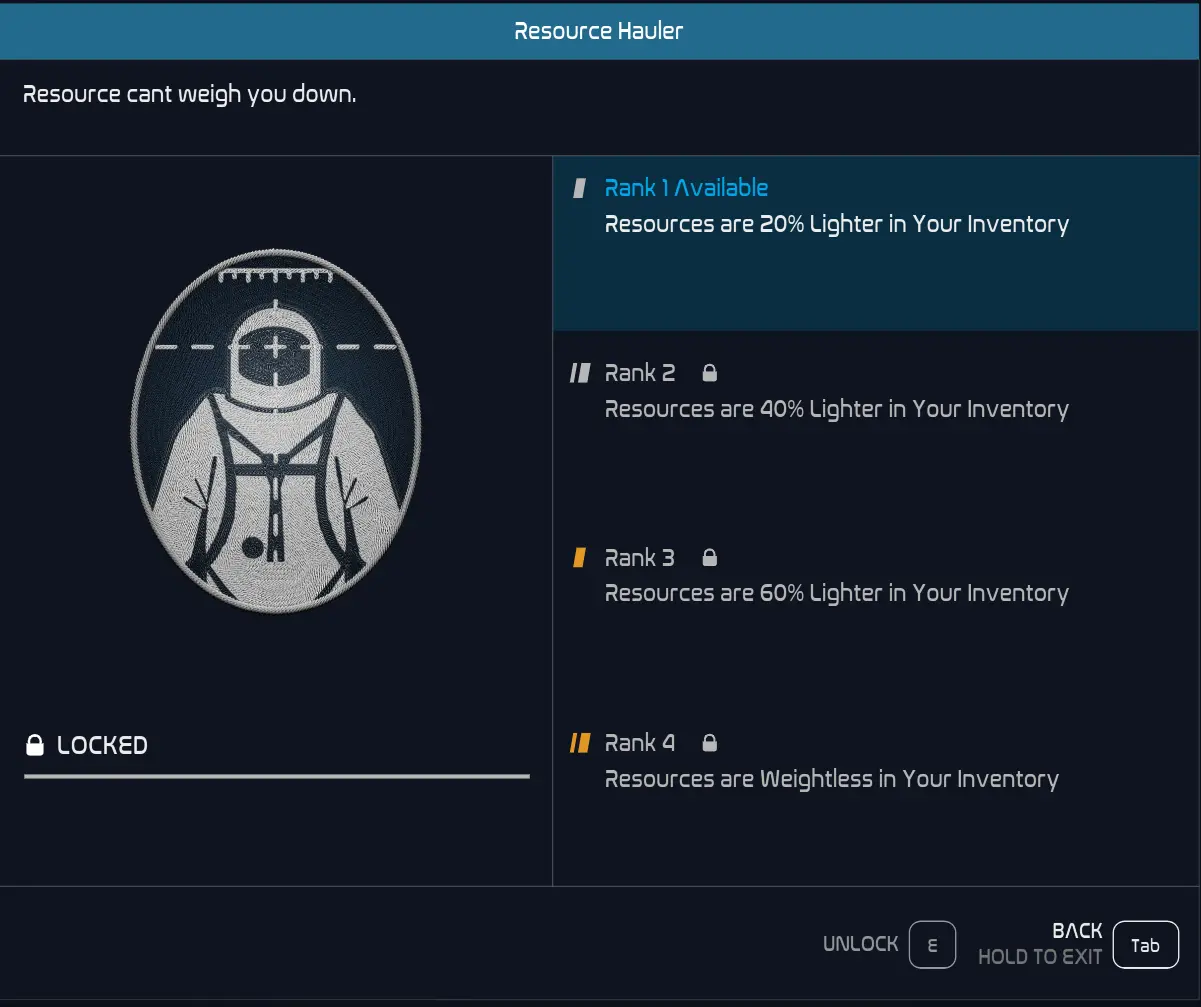This screenshot has height=1007, width=1201.
Task: Click 'Resources are Weightless in Your Inventory'
Action: tap(832, 779)
